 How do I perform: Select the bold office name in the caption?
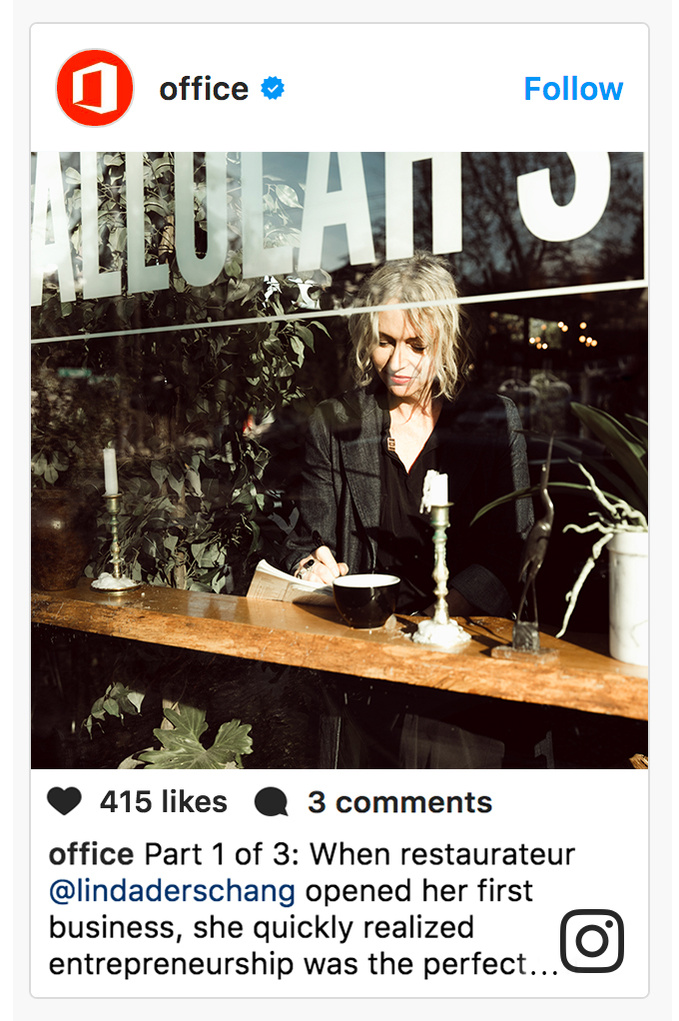click(x=91, y=854)
